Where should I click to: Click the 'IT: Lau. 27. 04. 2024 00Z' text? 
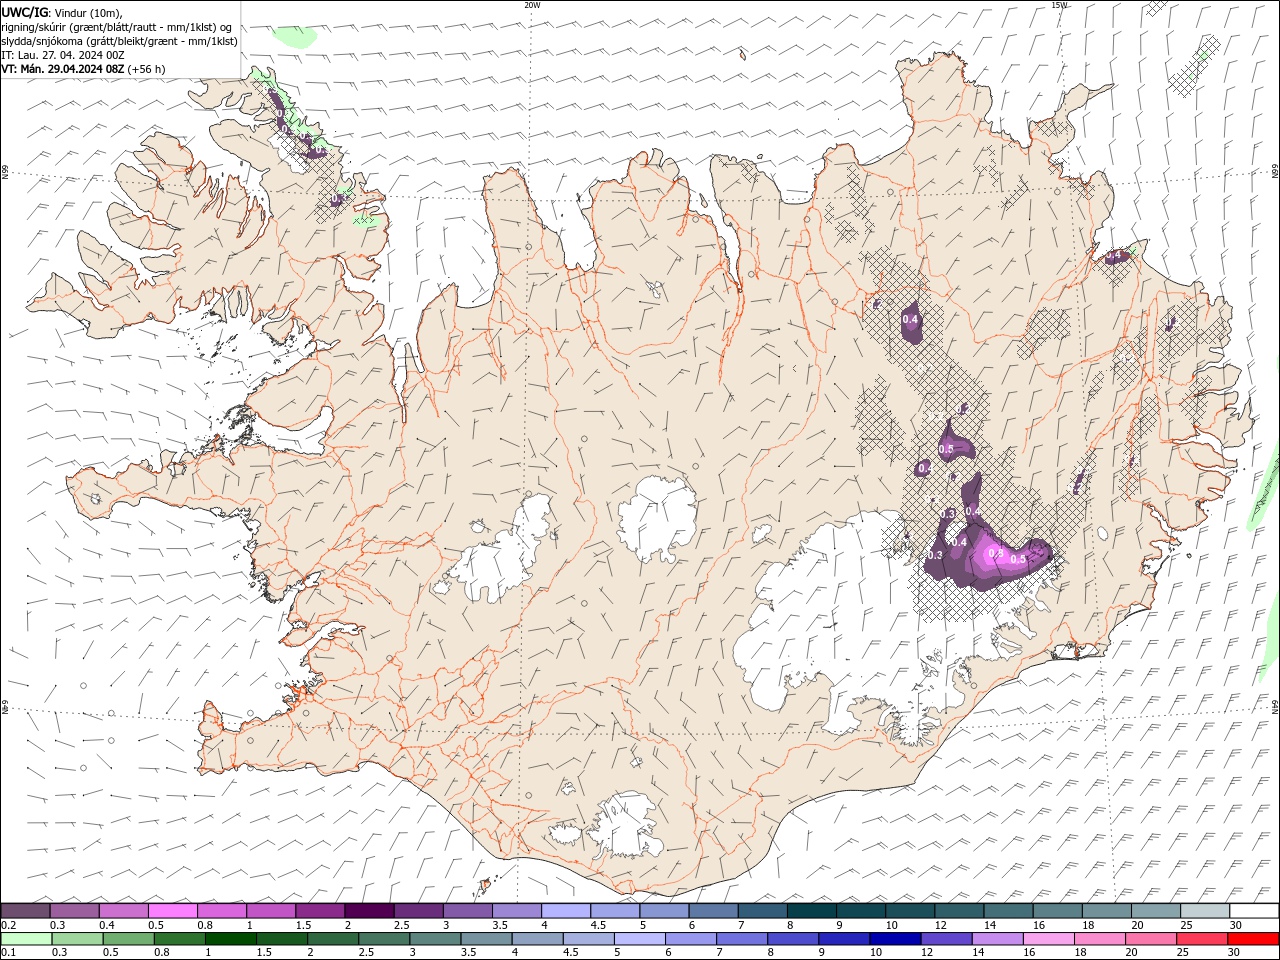pyautogui.click(x=63, y=55)
